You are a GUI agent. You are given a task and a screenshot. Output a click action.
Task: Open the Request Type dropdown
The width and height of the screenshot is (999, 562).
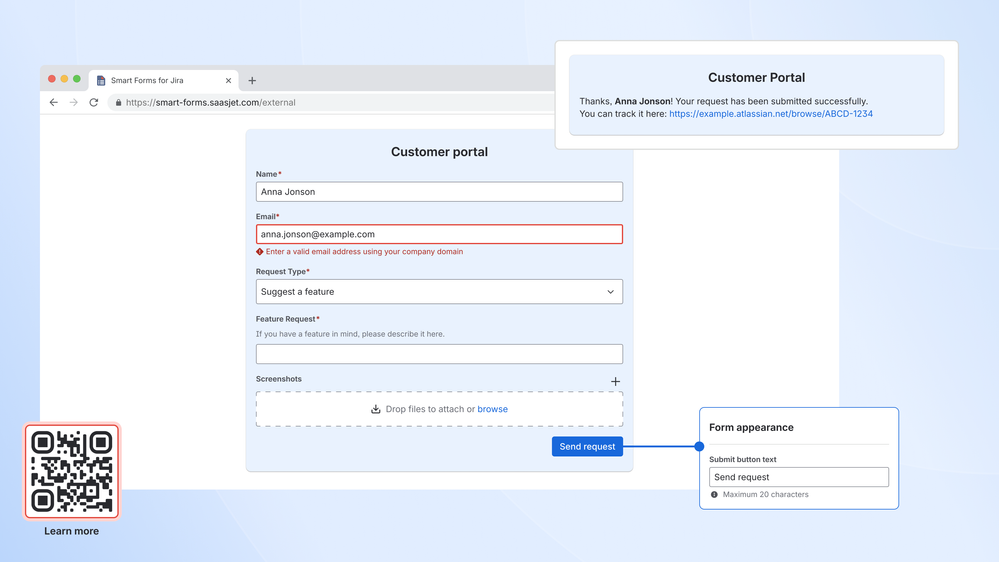click(x=439, y=292)
